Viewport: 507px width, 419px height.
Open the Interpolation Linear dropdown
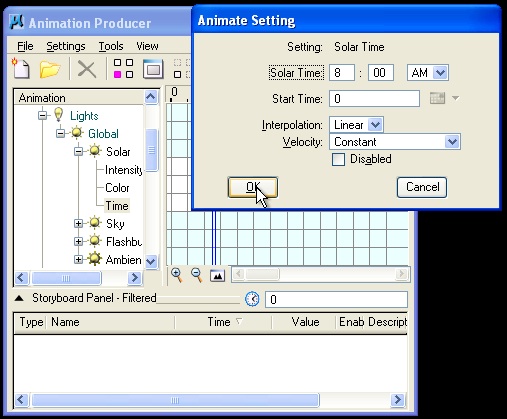pos(375,125)
